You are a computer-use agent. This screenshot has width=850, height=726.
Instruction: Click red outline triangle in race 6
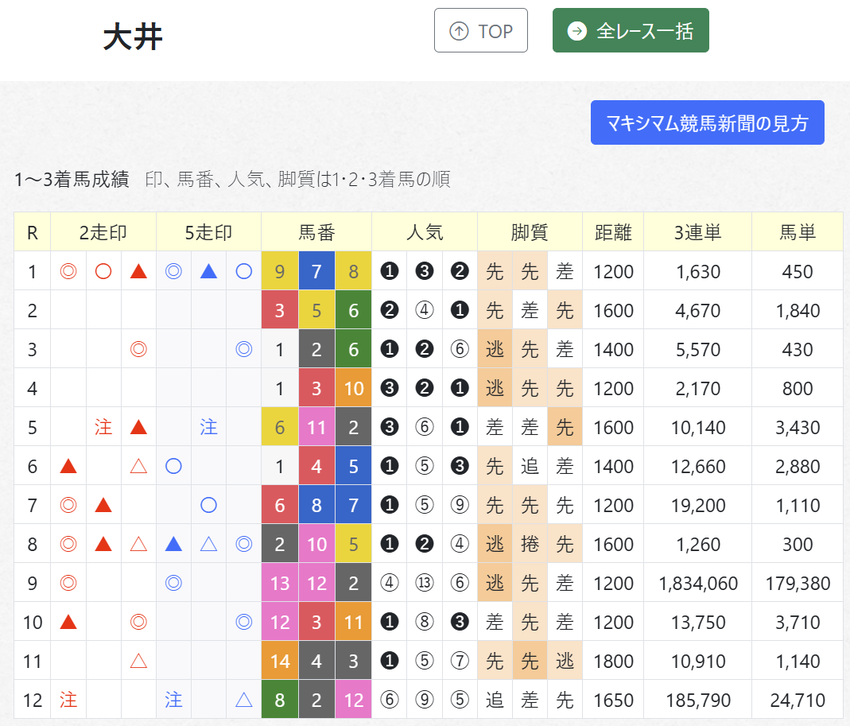(x=139, y=466)
